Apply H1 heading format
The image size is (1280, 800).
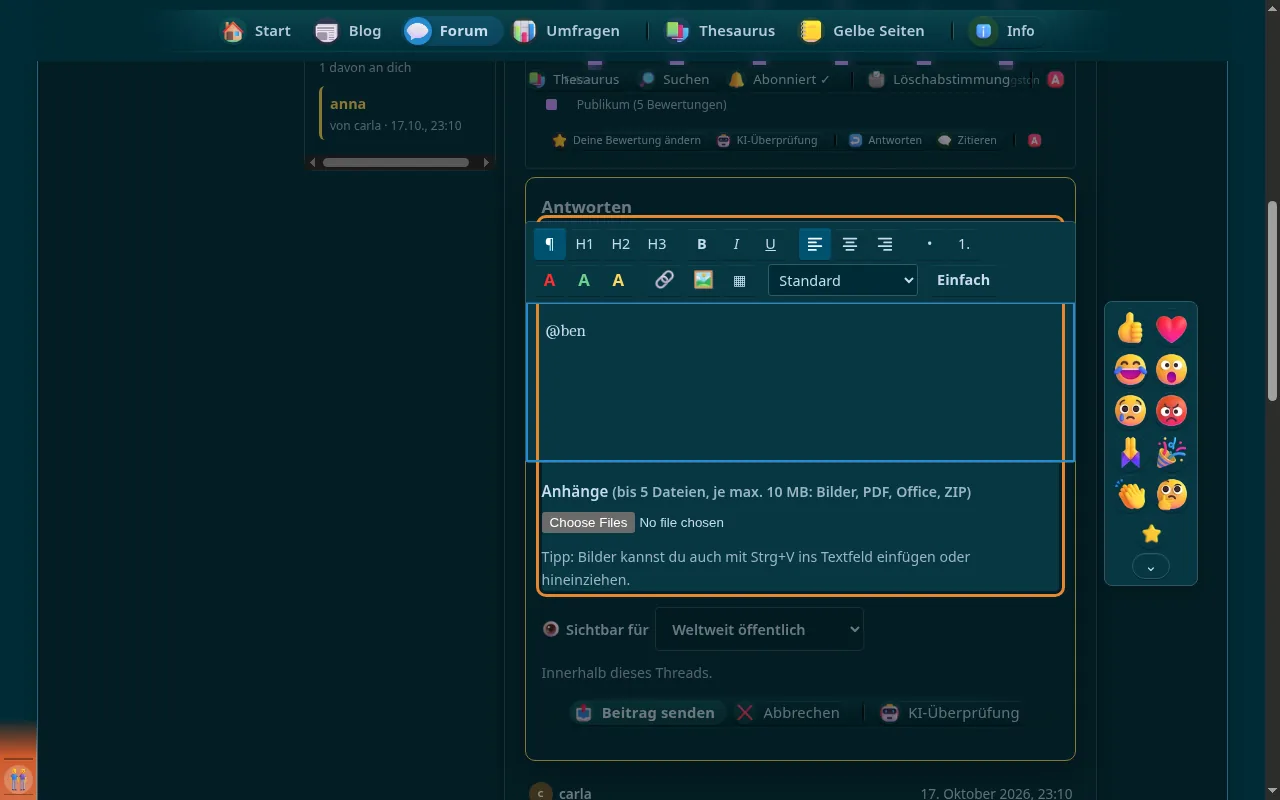[585, 244]
